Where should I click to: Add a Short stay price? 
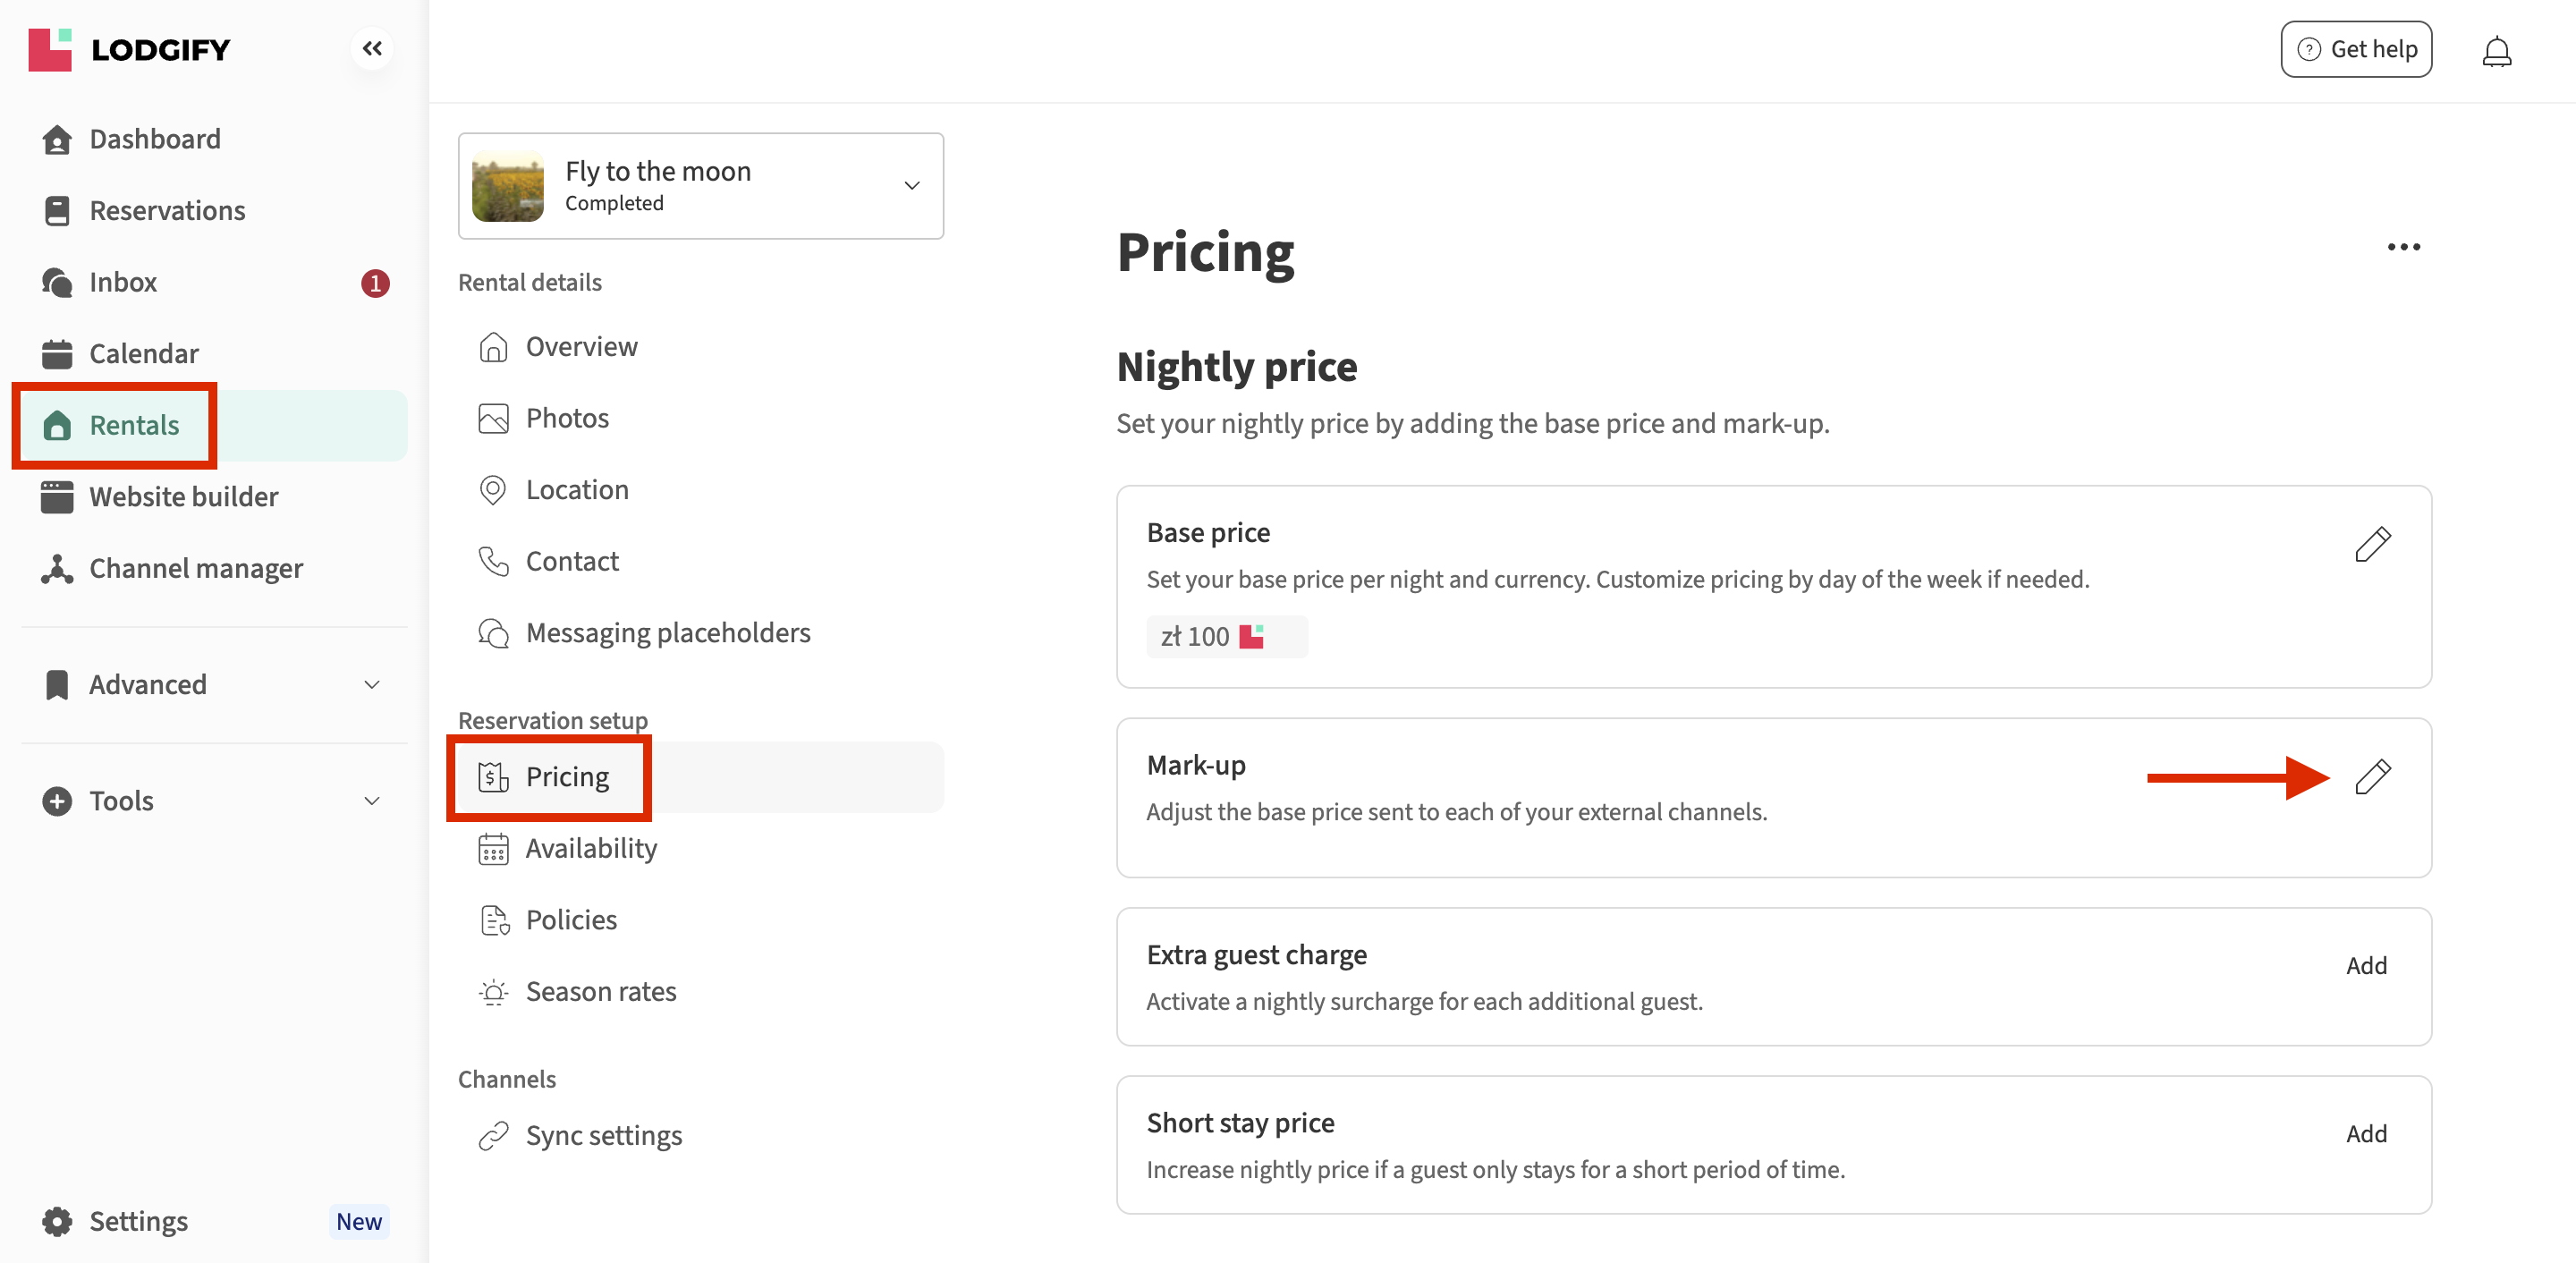click(x=2365, y=1133)
